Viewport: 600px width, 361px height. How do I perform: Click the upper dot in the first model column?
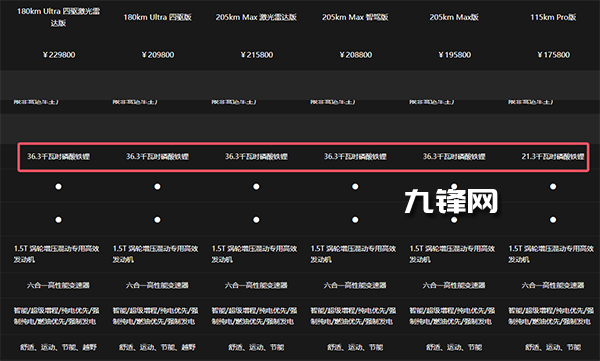tap(58, 186)
